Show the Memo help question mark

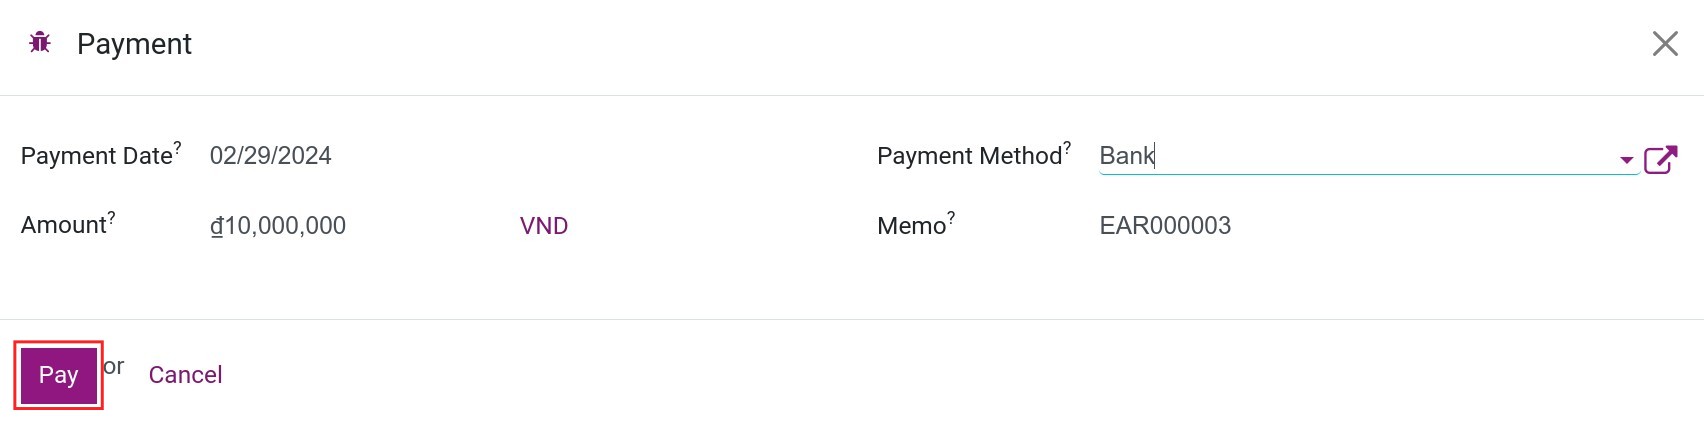[951, 217]
